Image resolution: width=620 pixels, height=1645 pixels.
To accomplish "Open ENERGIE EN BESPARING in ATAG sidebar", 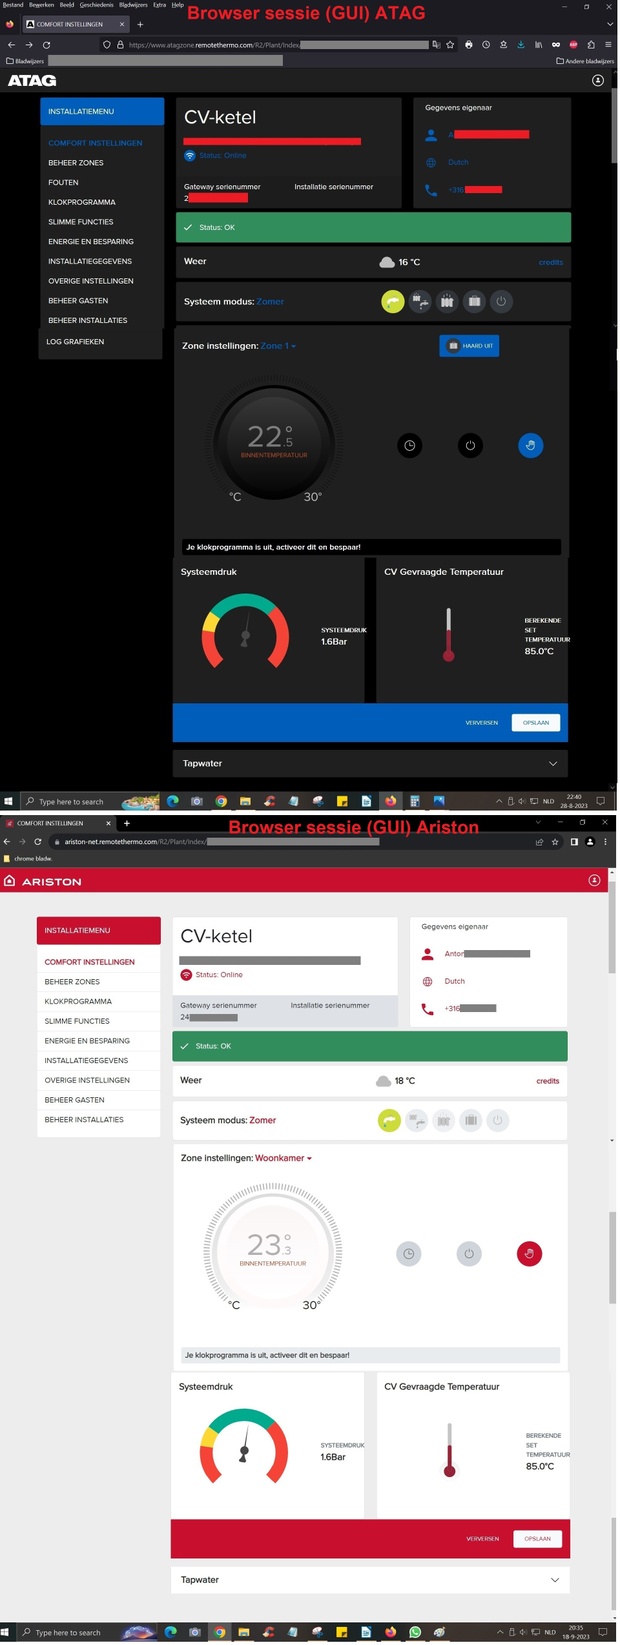I will tap(91, 242).
